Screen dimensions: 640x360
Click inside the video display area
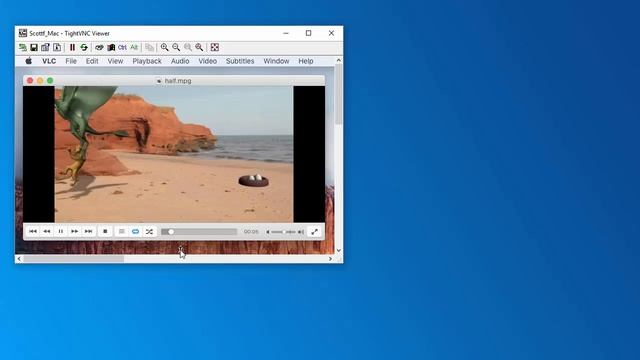click(174, 154)
